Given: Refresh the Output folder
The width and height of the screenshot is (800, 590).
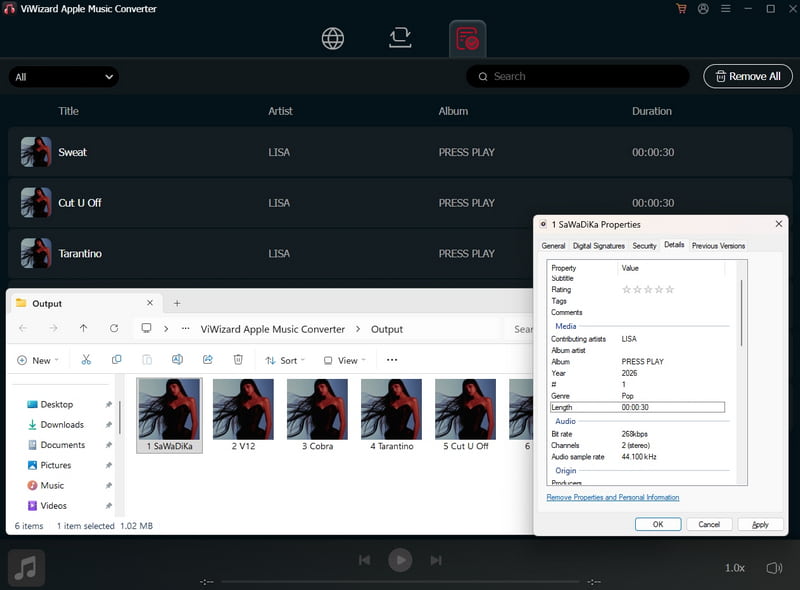Looking at the screenshot, I should [x=114, y=328].
